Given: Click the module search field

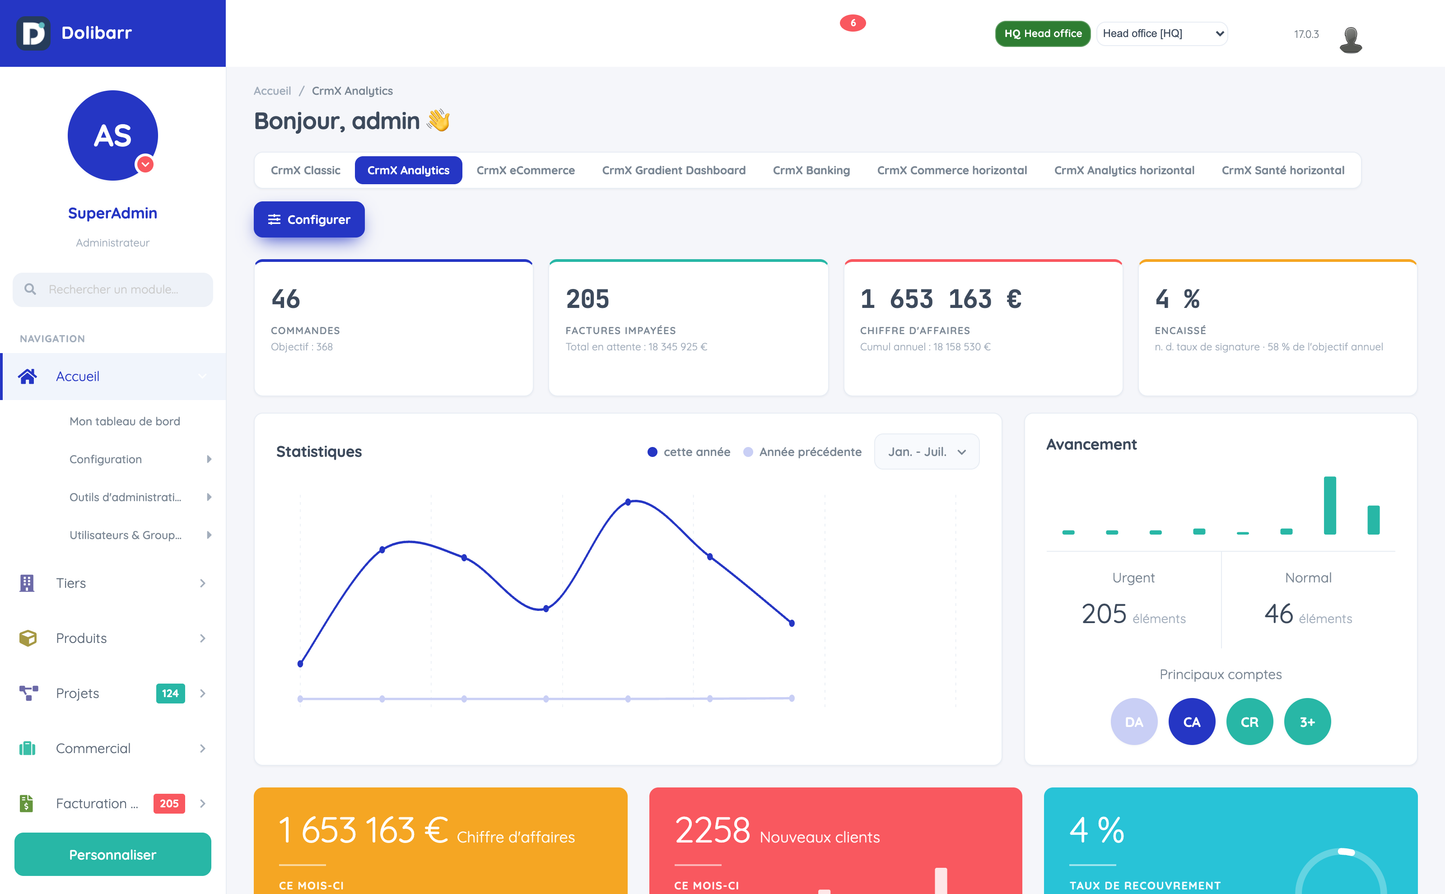Looking at the screenshot, I should [113, 289].
